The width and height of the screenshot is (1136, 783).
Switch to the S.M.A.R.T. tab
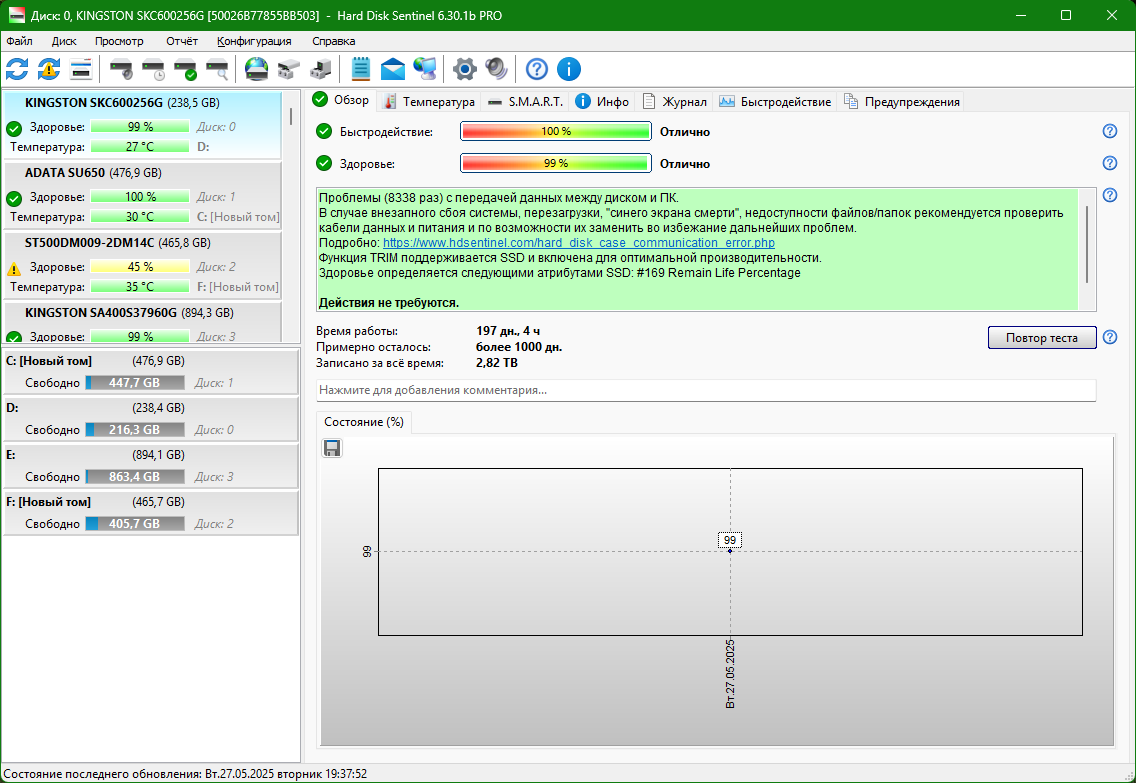pos(526,101)
